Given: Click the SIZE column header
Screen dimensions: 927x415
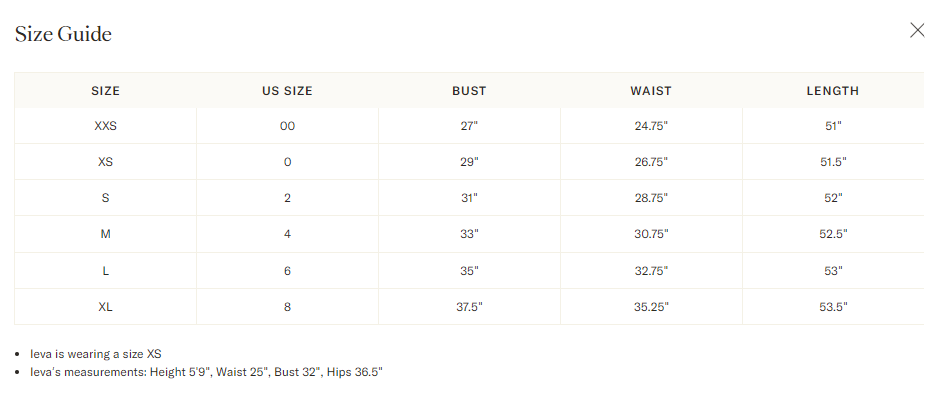Looking at the screenshot, I should pyautogui.click(x=105, y=91).
